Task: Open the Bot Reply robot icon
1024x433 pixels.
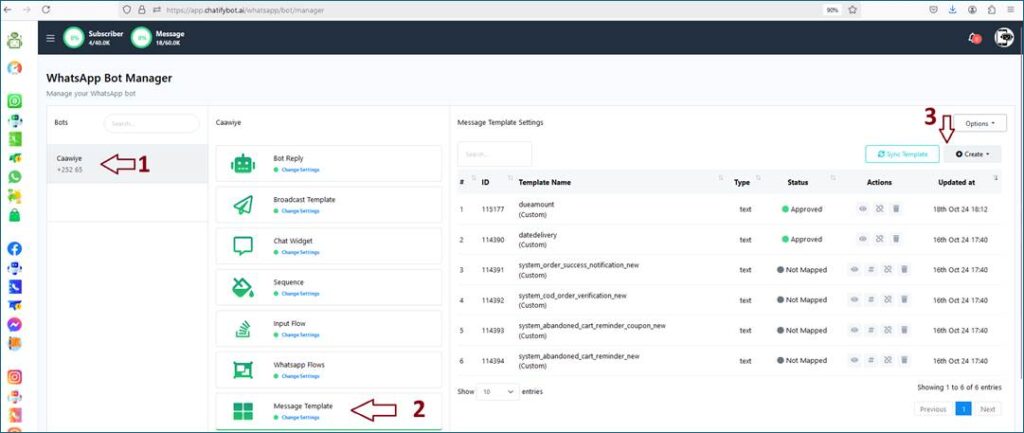Action: (242, 164)
